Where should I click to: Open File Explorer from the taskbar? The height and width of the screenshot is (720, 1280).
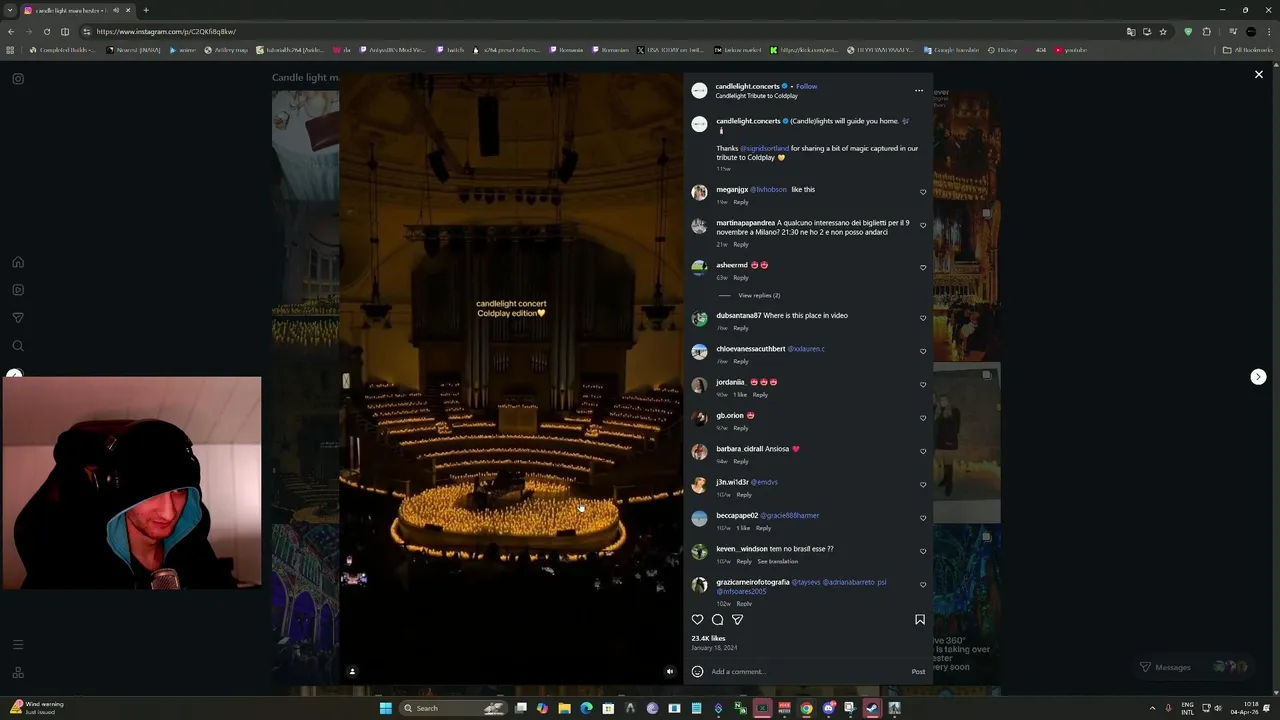564,708
